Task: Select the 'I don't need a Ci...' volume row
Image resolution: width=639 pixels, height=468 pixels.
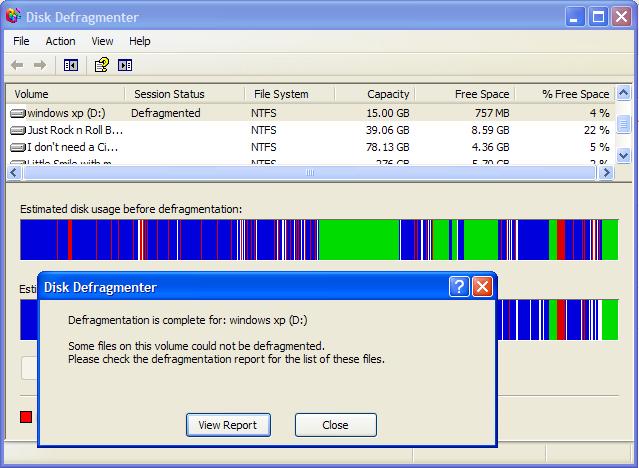Action: click(x=311, y=147)
